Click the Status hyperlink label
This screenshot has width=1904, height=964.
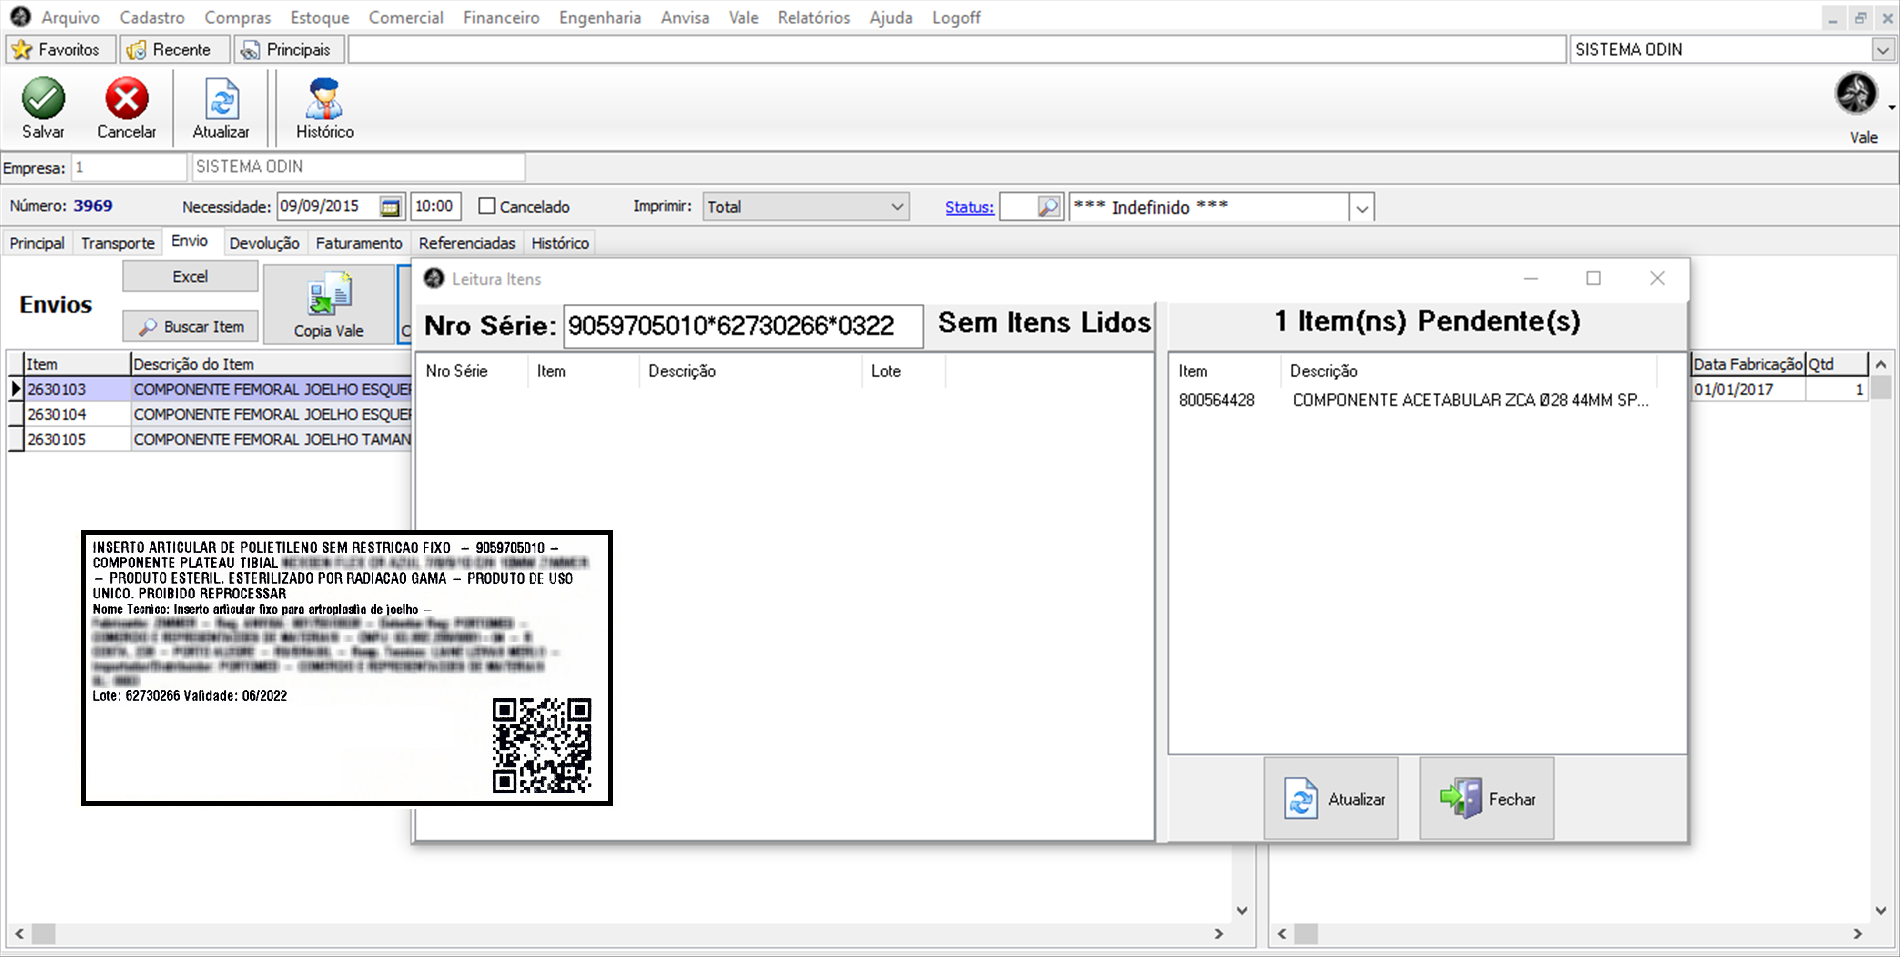point(969,207)
